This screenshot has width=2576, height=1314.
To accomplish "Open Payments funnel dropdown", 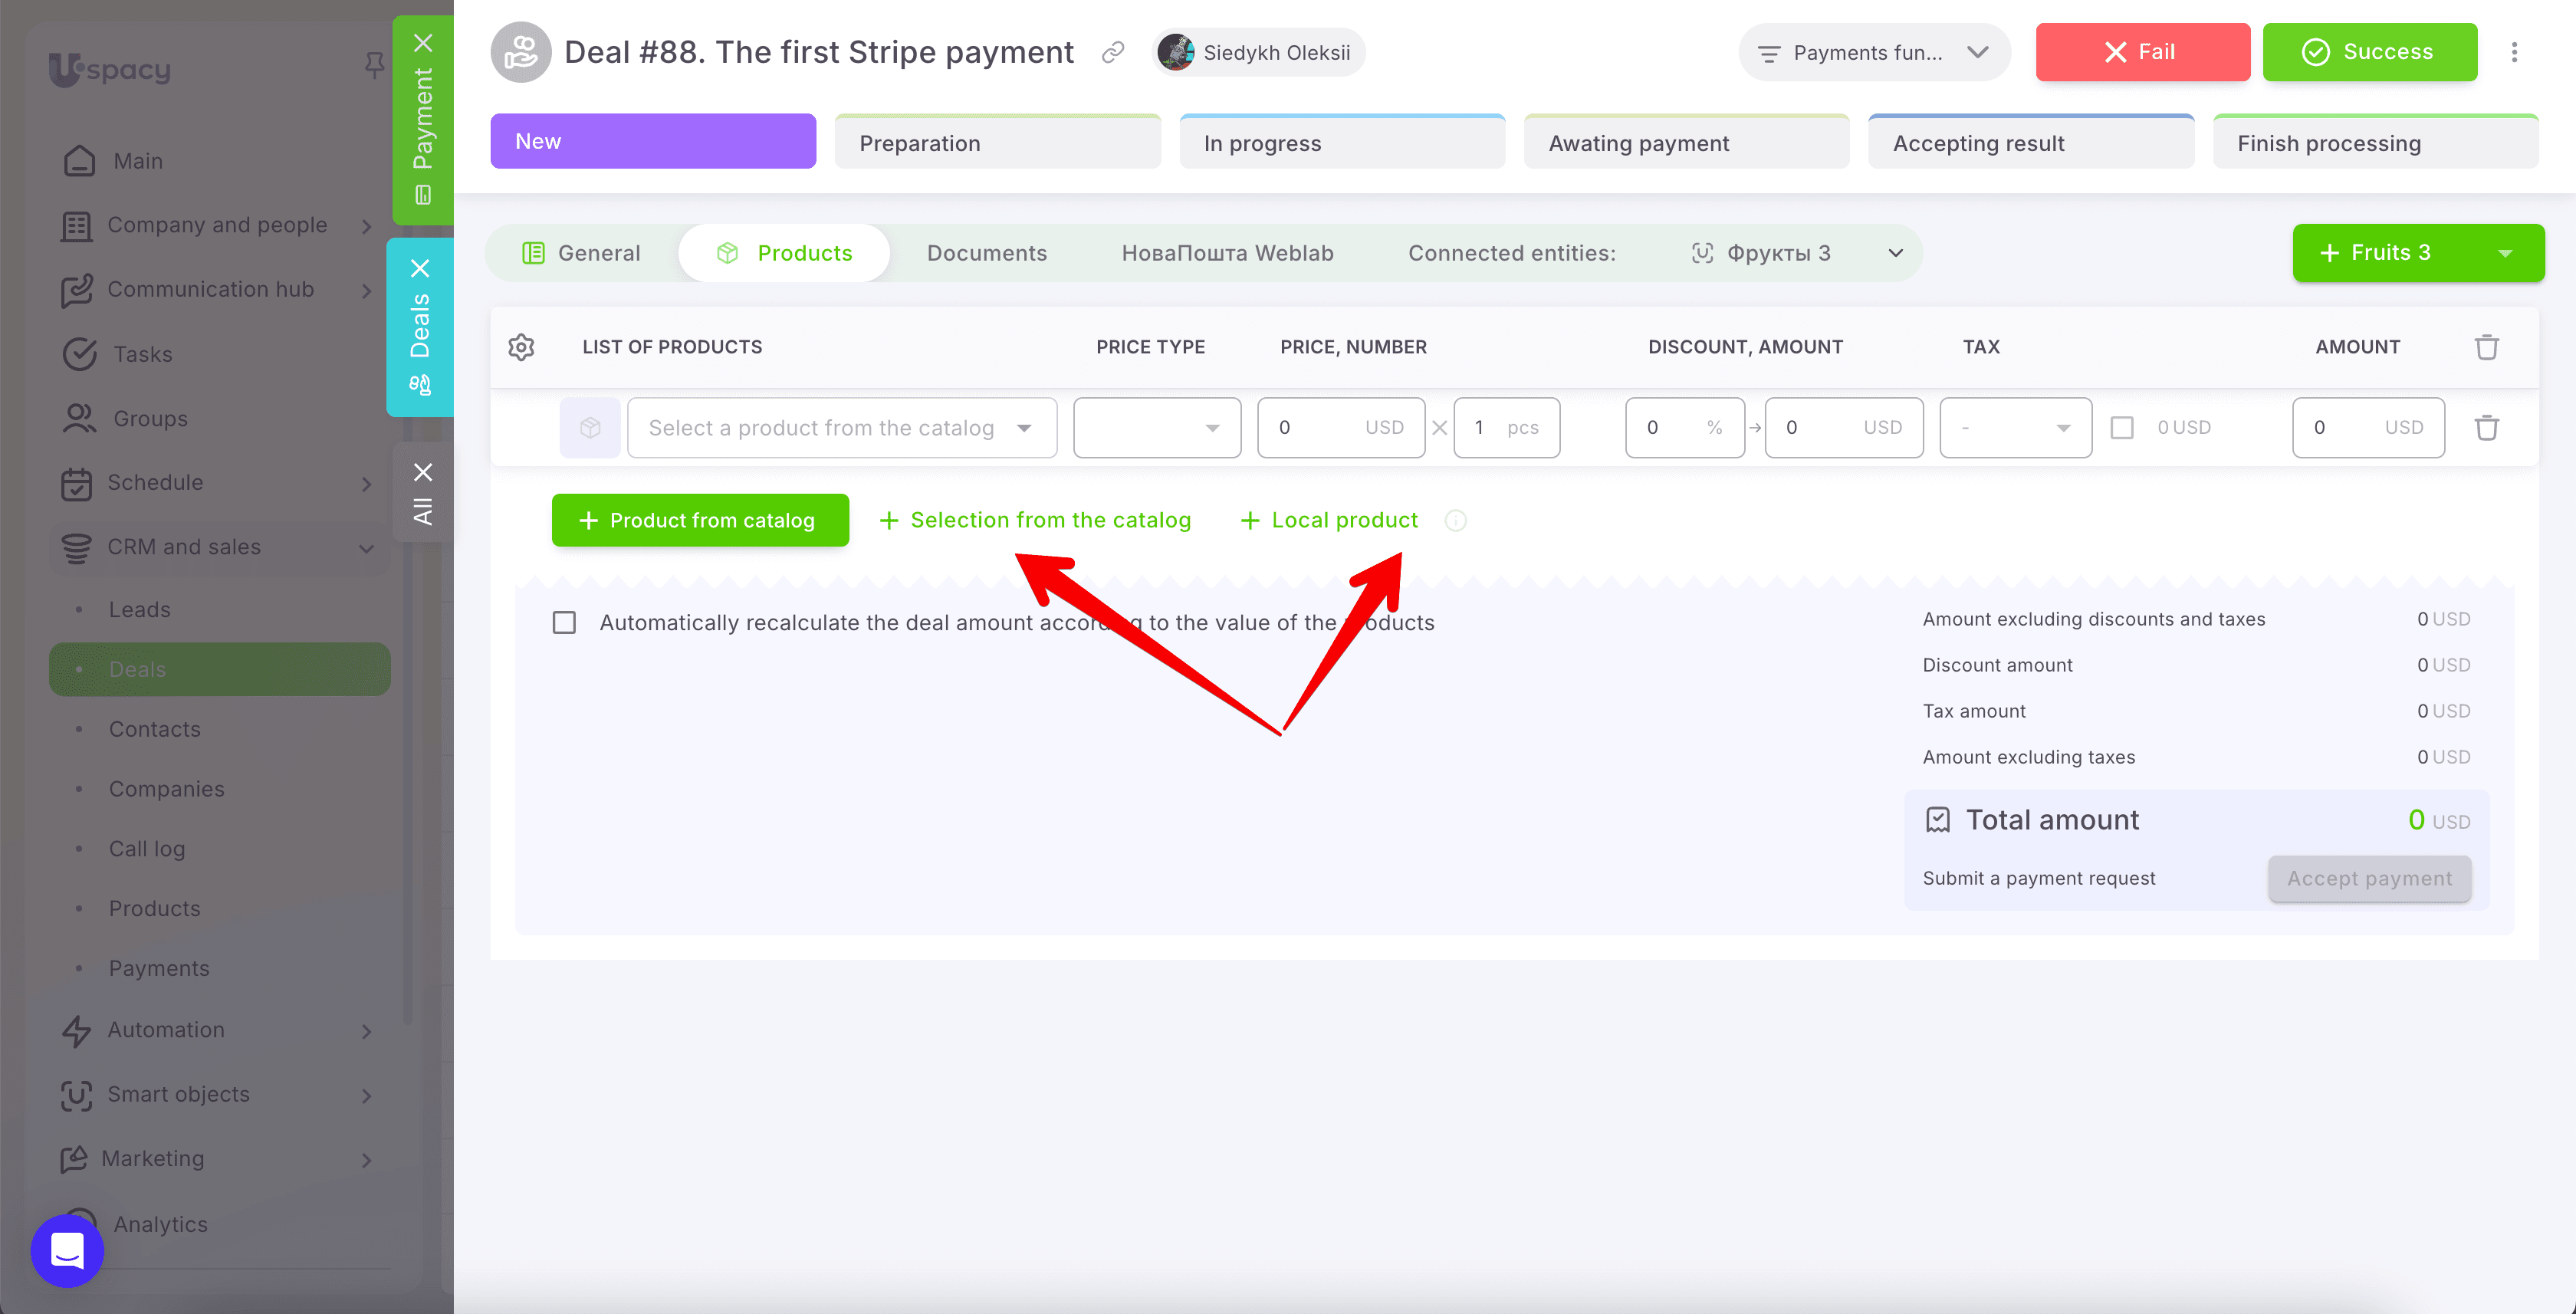I will [x=1874, y=52].
